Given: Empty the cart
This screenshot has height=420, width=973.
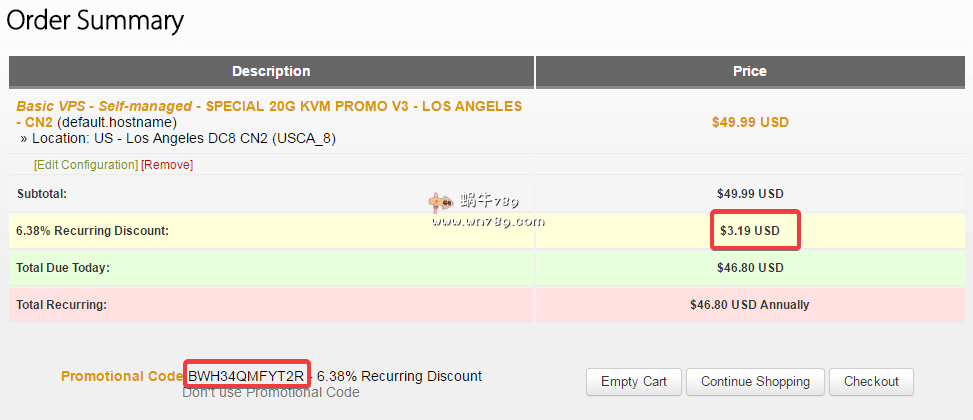Looking at the screenshot, I should pyautogui.click(x=634, y=381).
